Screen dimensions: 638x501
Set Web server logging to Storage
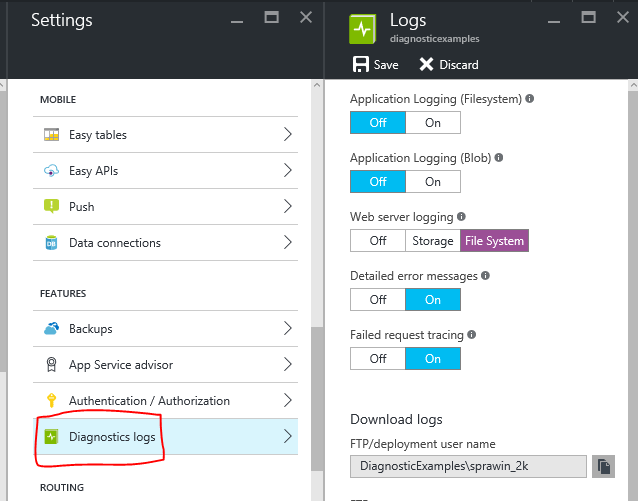[433, 241]
